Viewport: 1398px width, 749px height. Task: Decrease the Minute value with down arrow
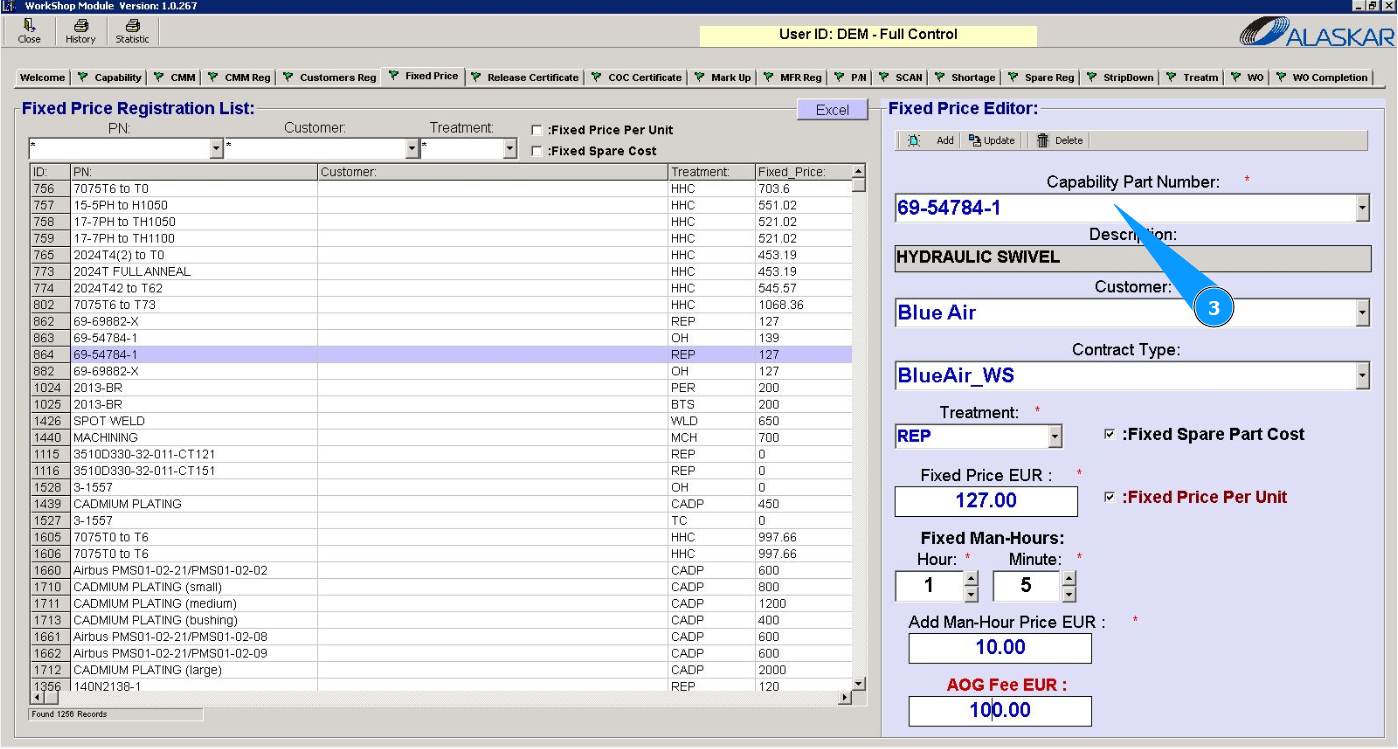pyautogui.click(x=1069, y=594)
